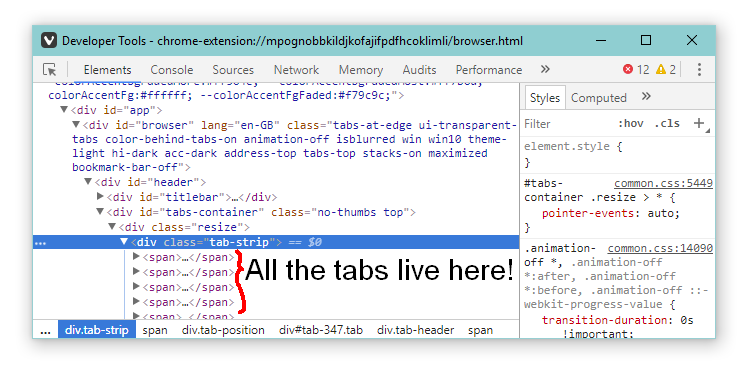The height and width of the screenshot is (378, 750).
Task: Go to the Audits tab
Action: pos(419,70)
